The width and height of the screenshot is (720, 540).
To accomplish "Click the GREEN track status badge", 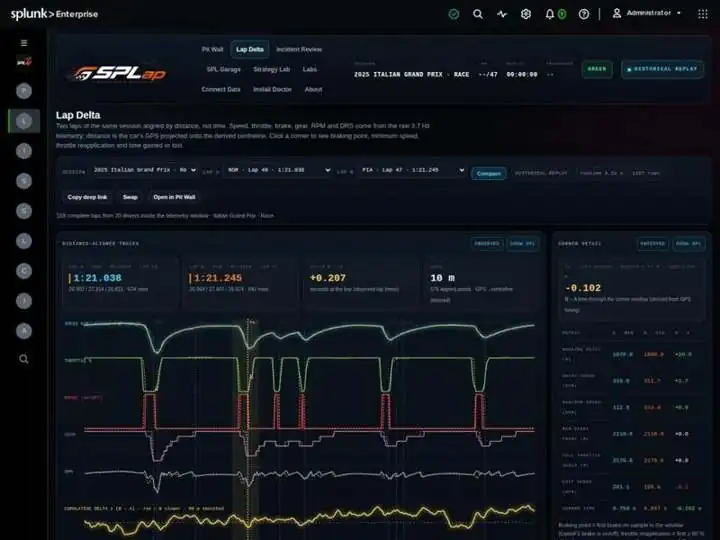I will 597,69.
